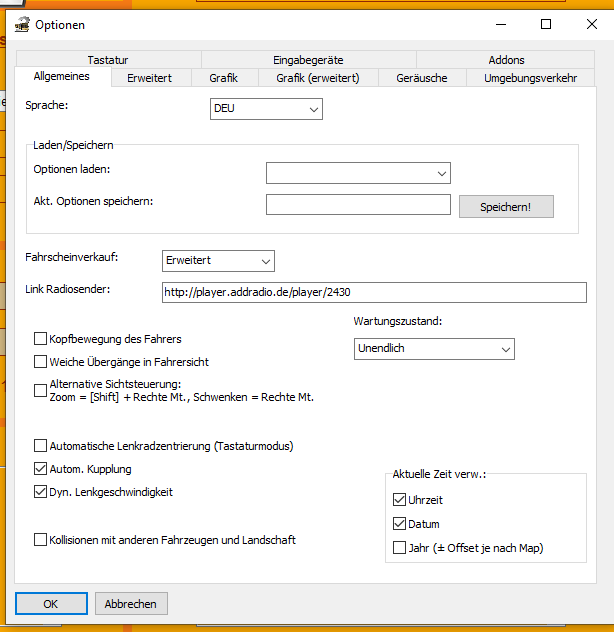Click the Optionen window title icon
This screenshot has height=632, width=614.
point(21,24)
